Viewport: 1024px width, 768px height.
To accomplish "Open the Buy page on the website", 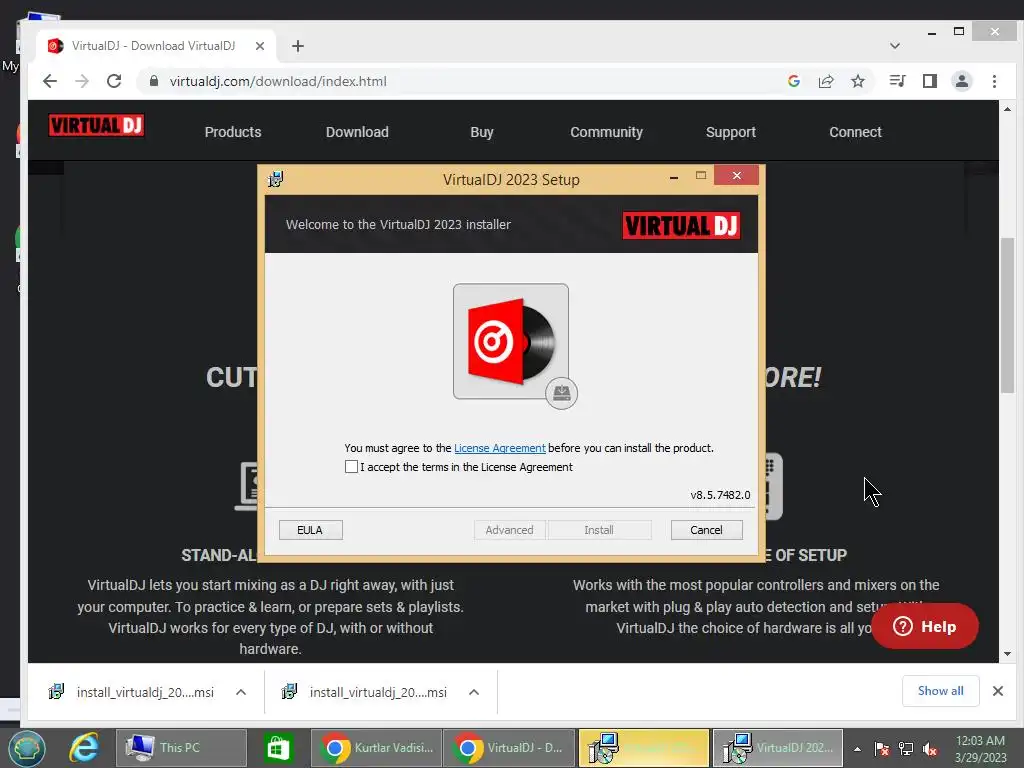I will 482,132.
